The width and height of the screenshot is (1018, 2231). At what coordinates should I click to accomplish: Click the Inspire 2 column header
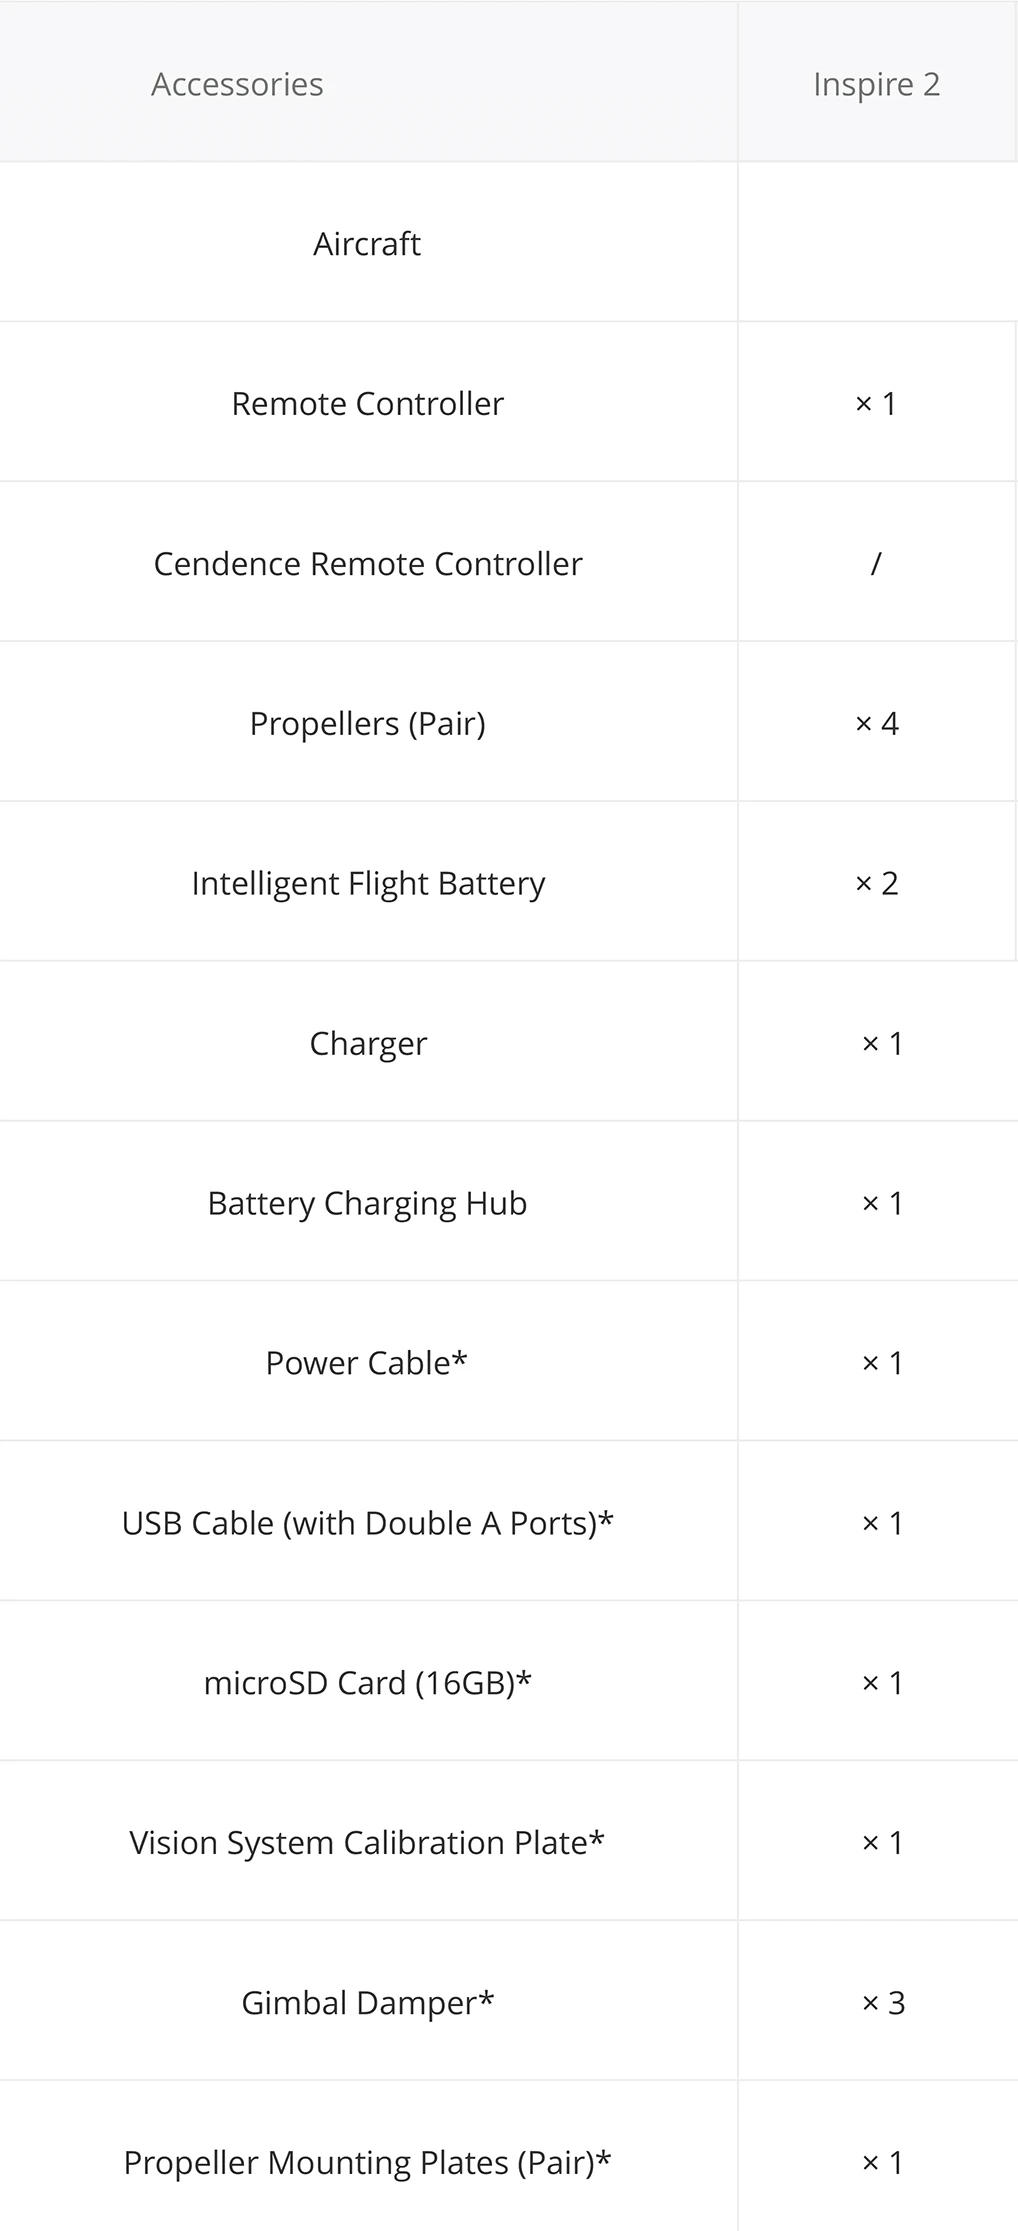pyautogui.click(x=876, y=84)
